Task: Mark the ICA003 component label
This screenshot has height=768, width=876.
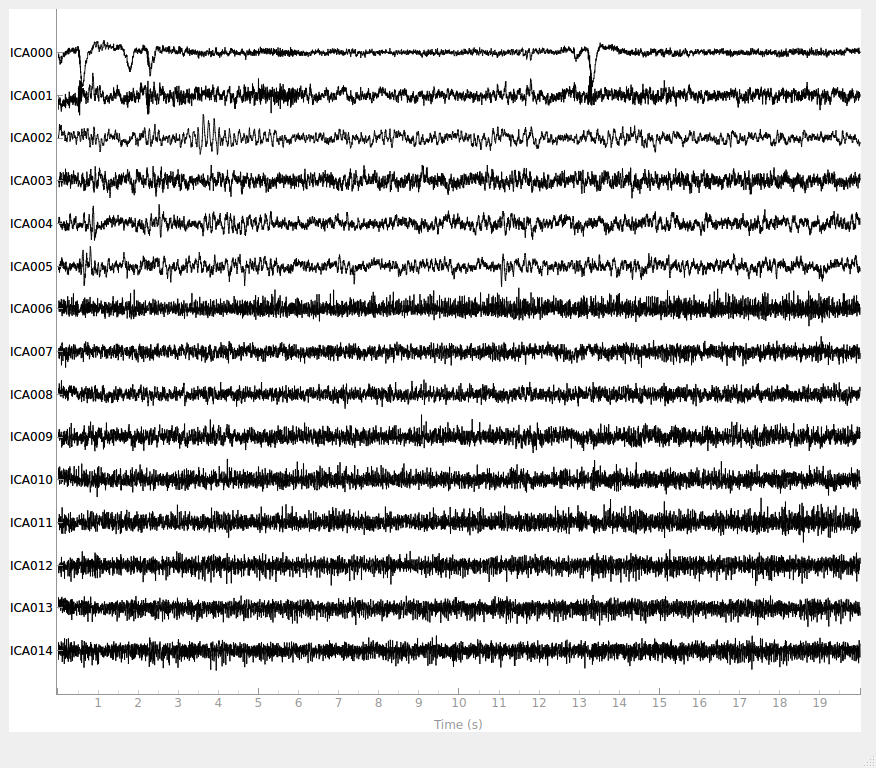Action: pos(31,181)
